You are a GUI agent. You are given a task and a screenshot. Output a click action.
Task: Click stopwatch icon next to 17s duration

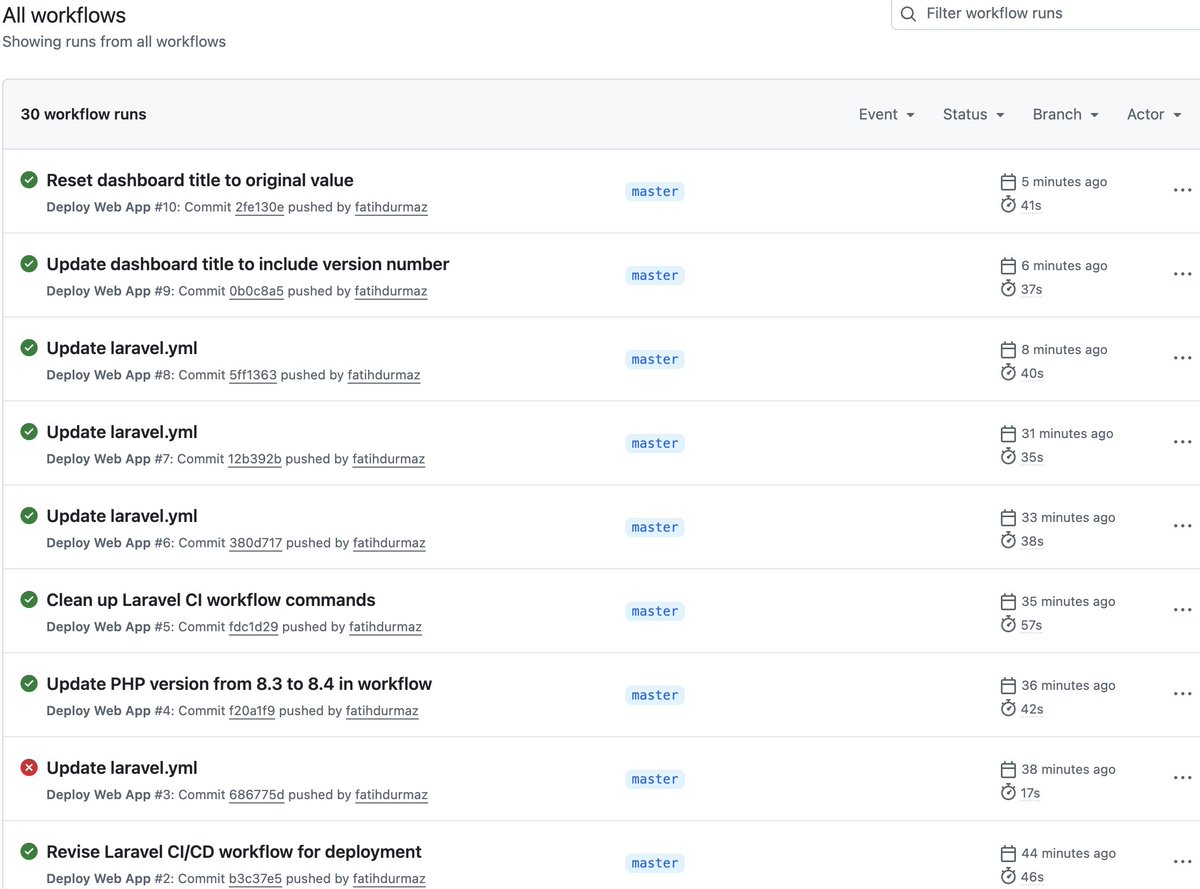pos(1008,792)
